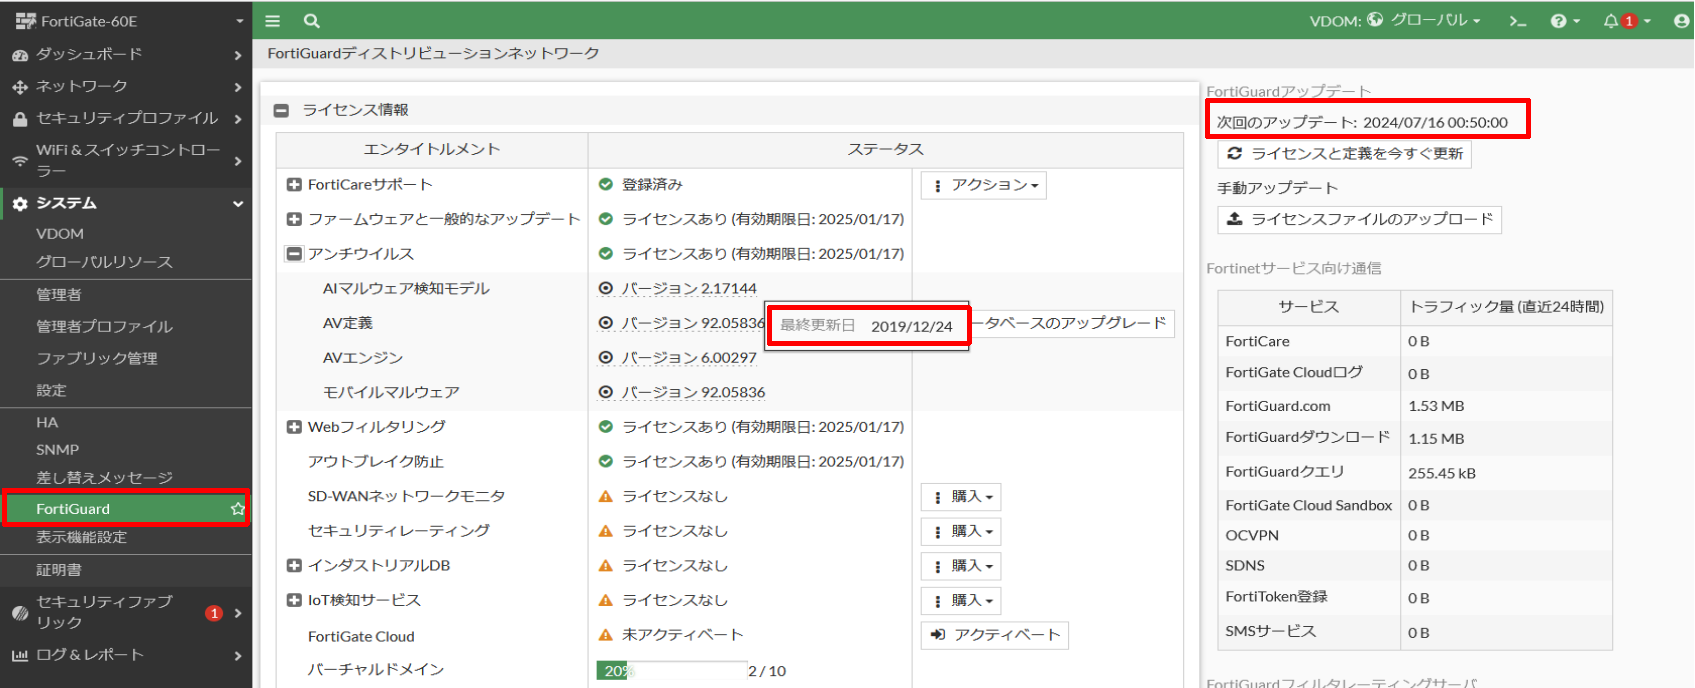Click the security profile lock icon
Image resolution: width=1695 pixels, height=688 pixels.
pyautogui.click(x=20, y=119)
